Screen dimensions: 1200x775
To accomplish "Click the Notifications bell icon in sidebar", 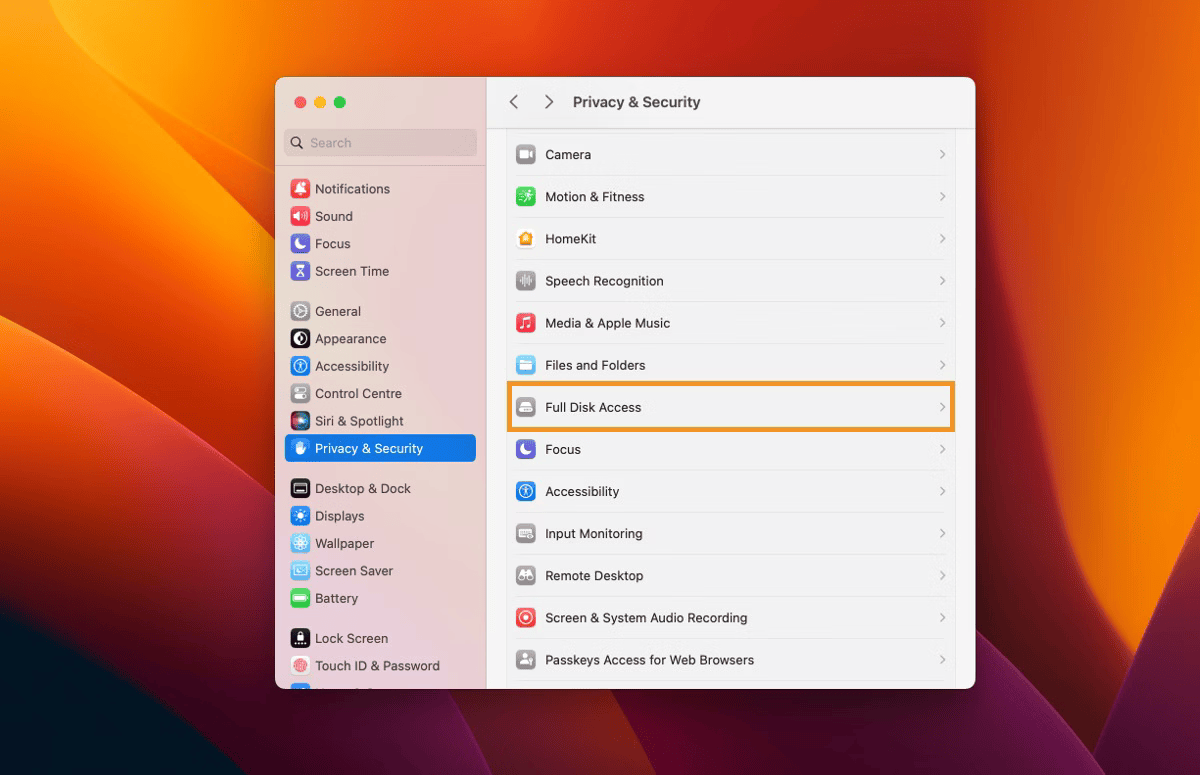I will (300, 189).
